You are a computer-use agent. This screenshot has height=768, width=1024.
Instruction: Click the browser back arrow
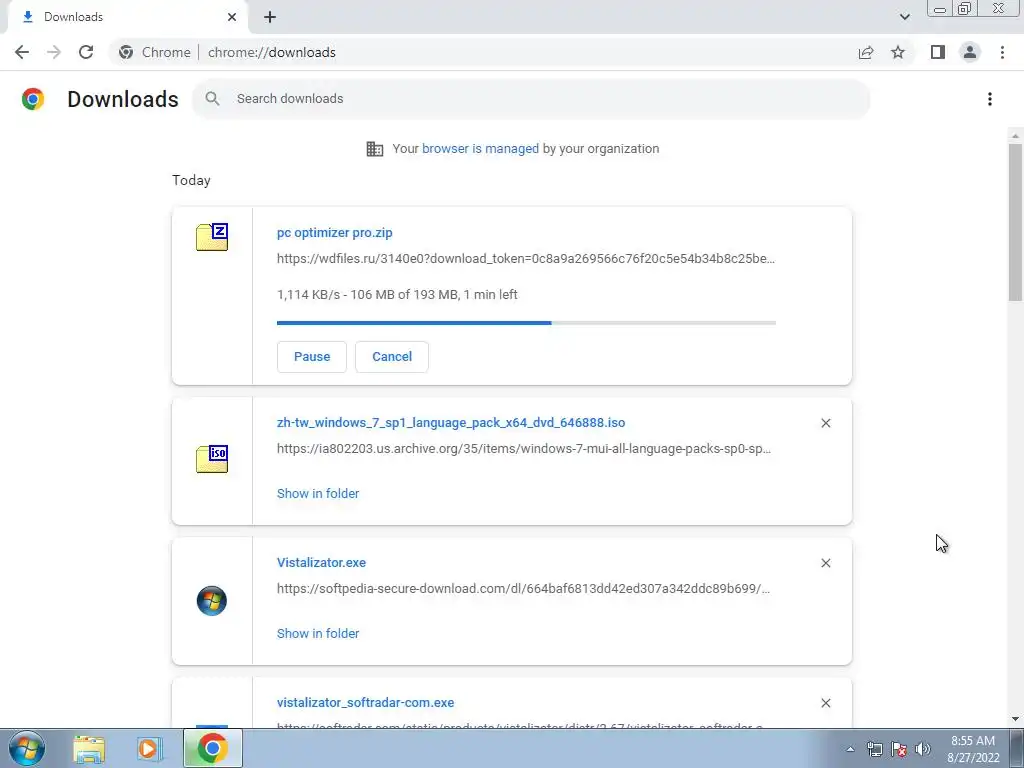[x=22, y=52]
